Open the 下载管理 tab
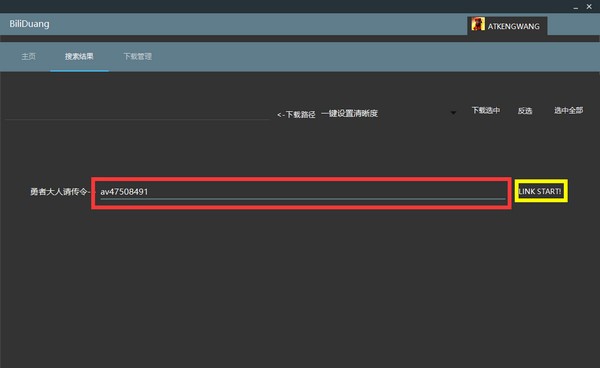This screenshot has height=368, width=600. coord(138,57)
